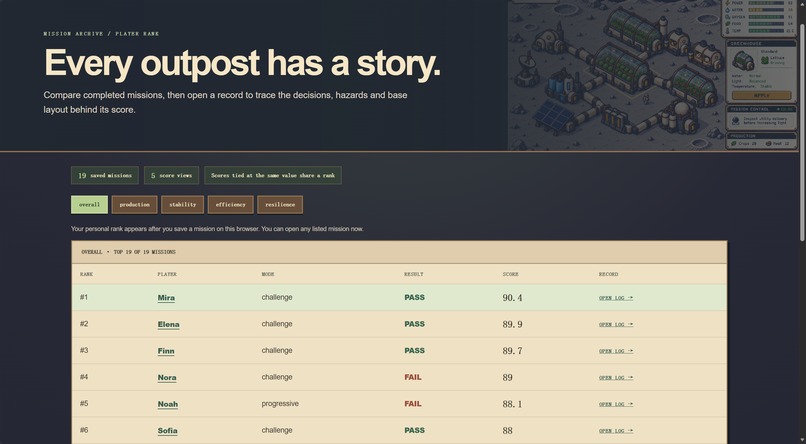Click rank #1 cell
Viewport: 806px width, 444px height.
(84, 298)
